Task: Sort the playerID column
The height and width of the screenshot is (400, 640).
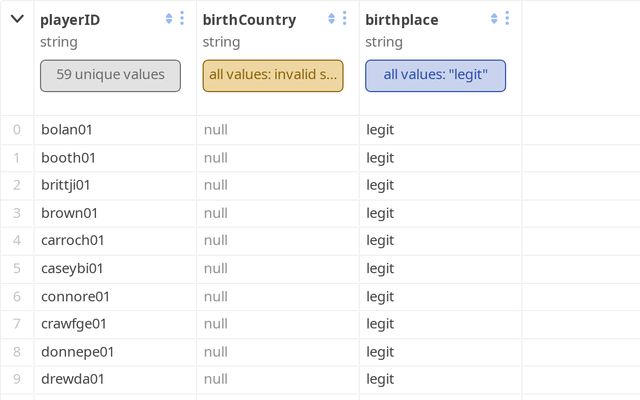Action: 168,19
